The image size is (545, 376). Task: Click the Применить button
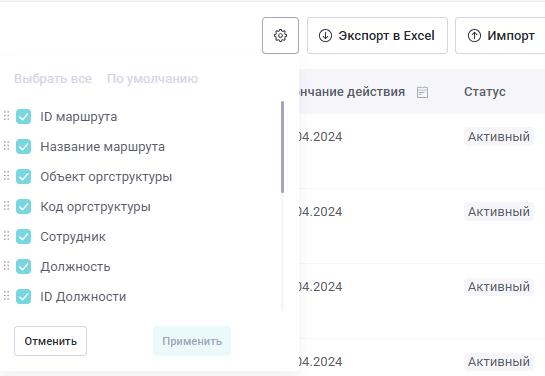pos(192,341)
